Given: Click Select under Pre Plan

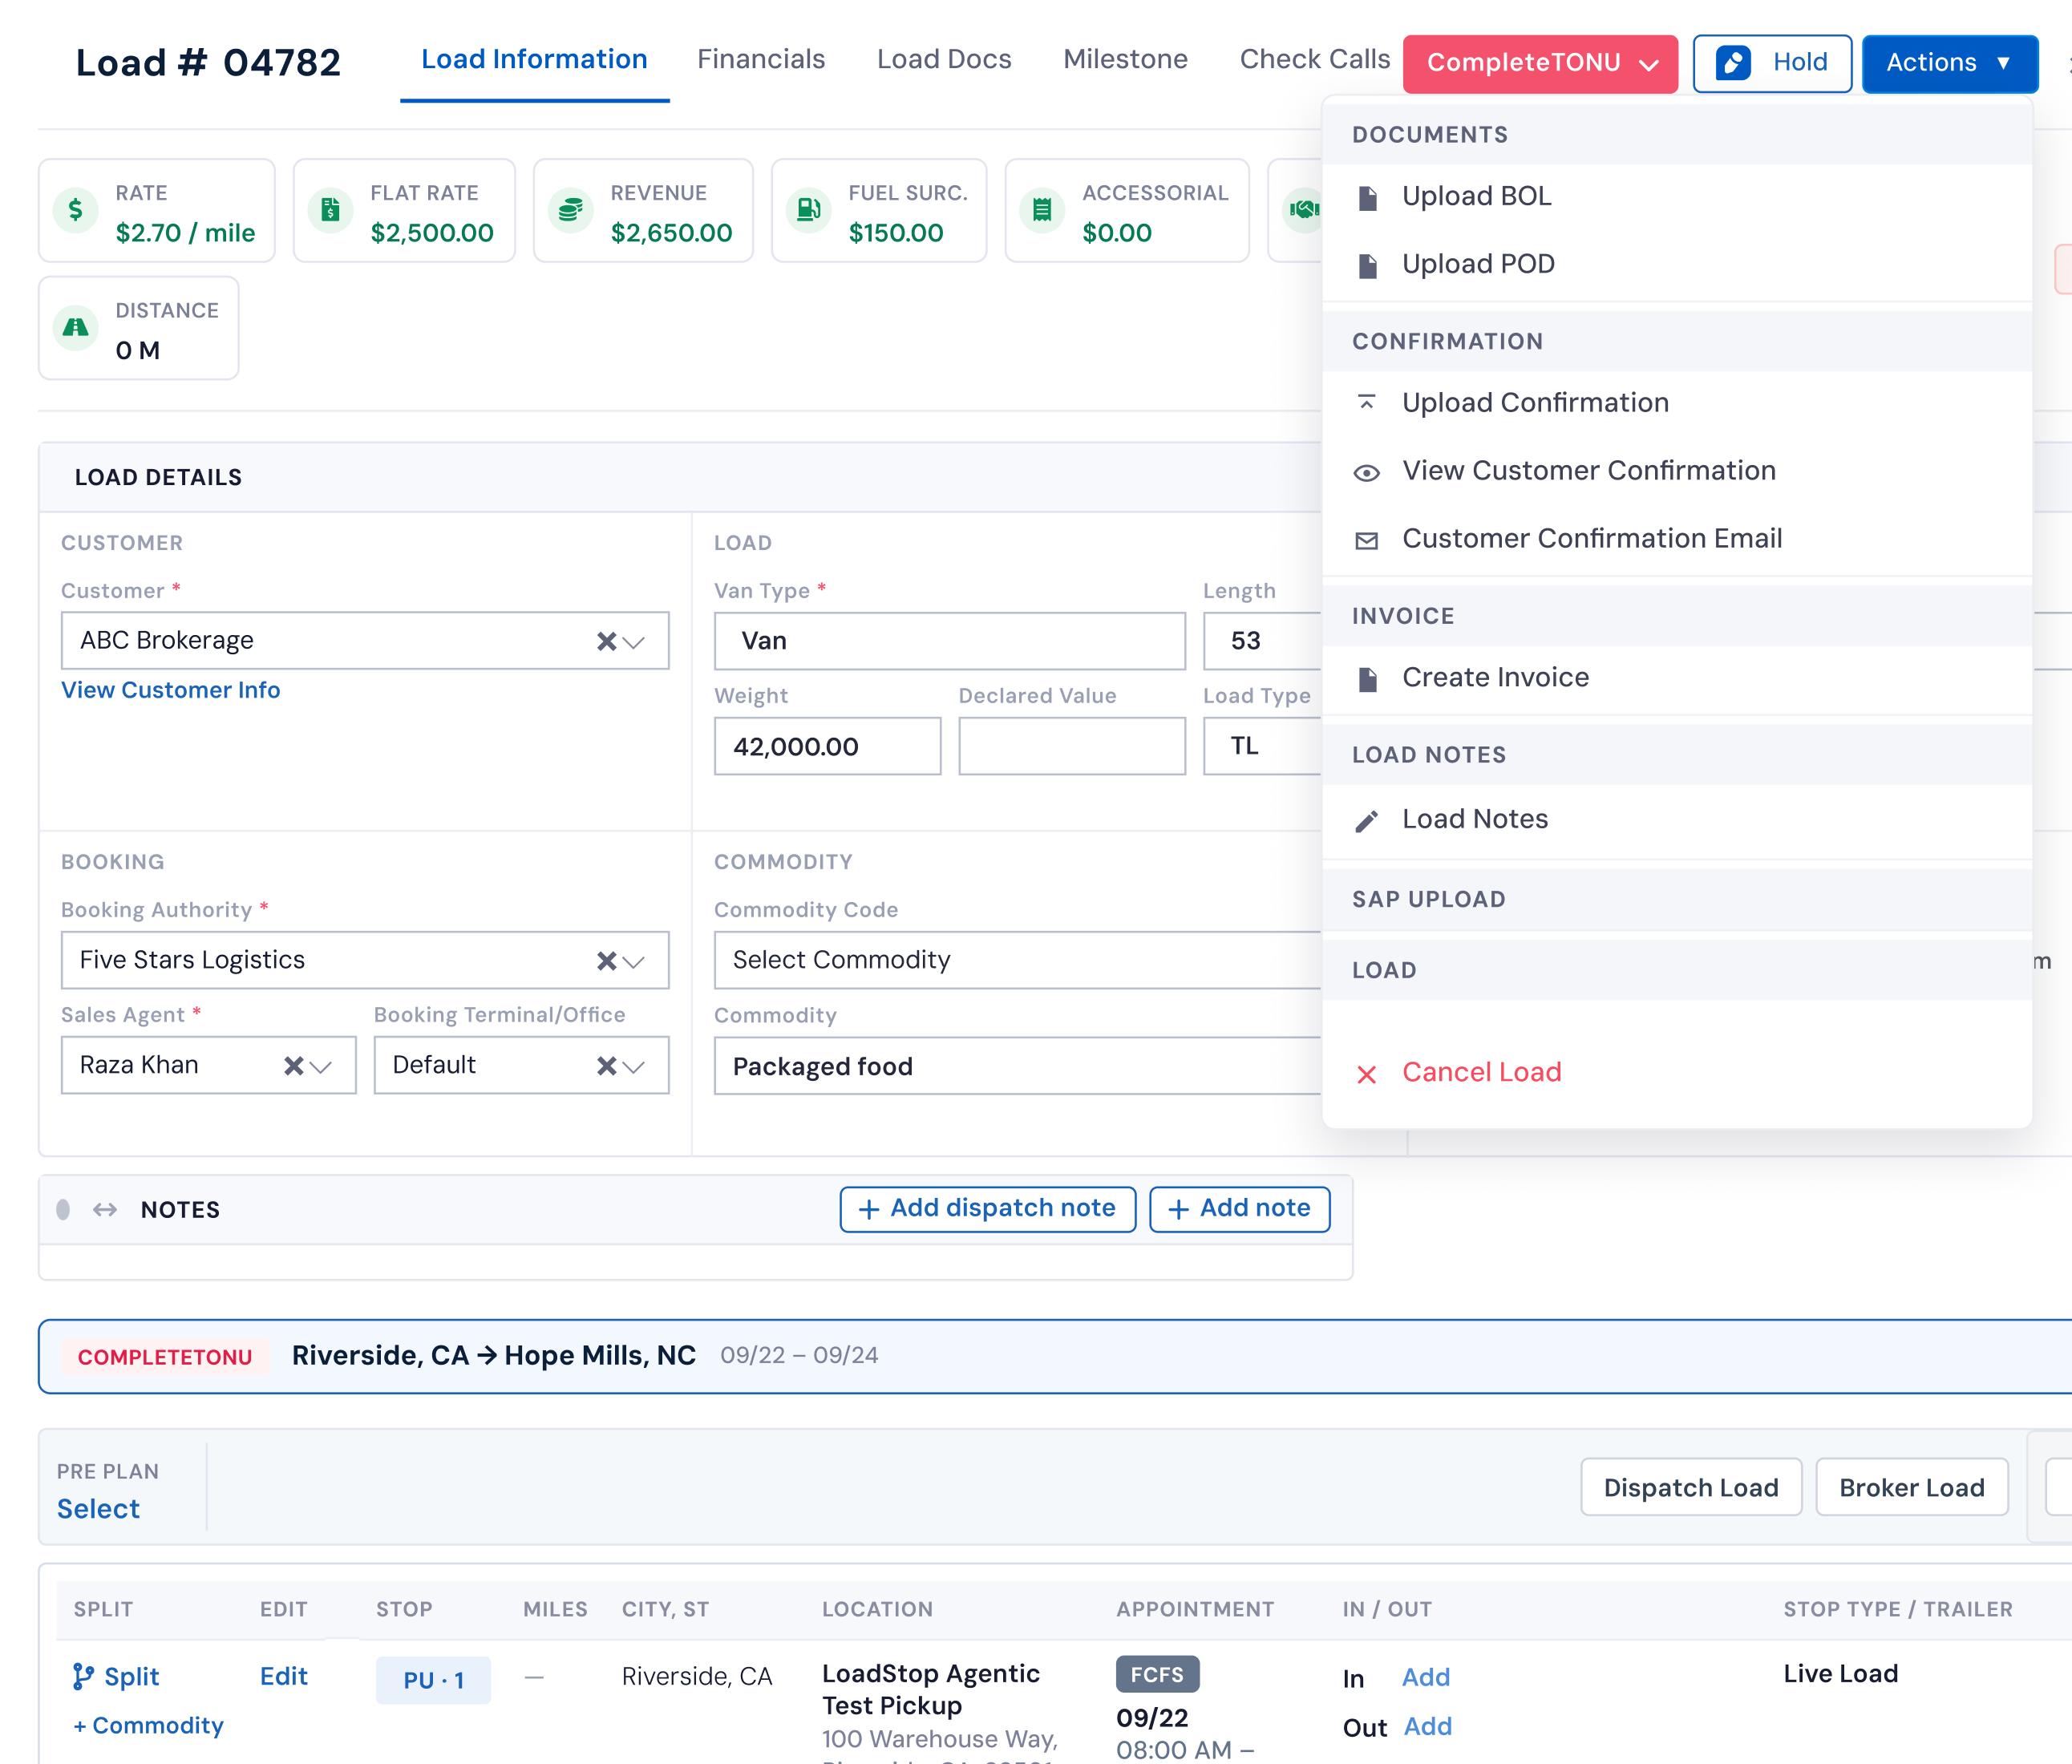Looking at the screenshot, I should click(x=98, y=1508).
